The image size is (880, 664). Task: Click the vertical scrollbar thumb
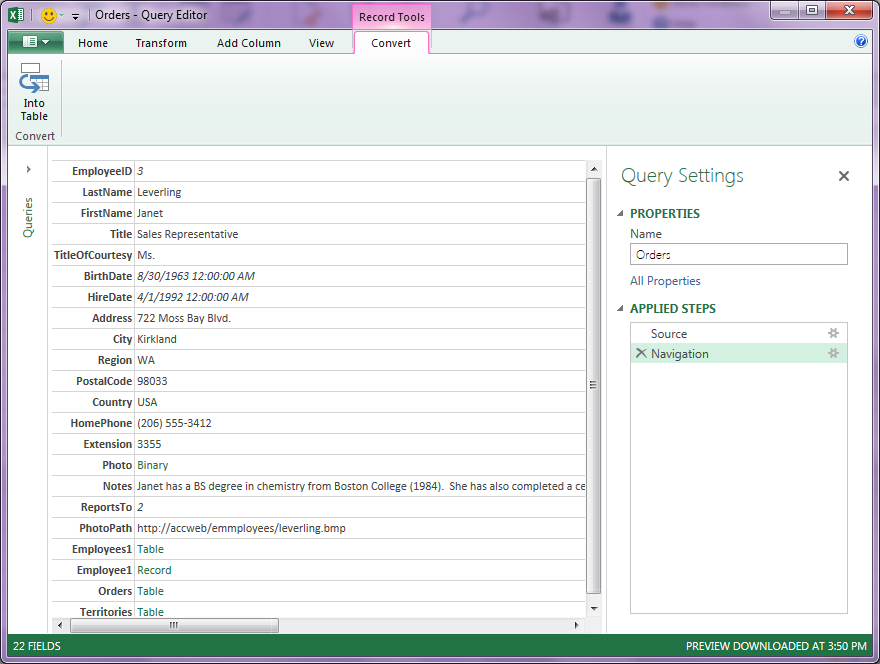tap(594, 386)
